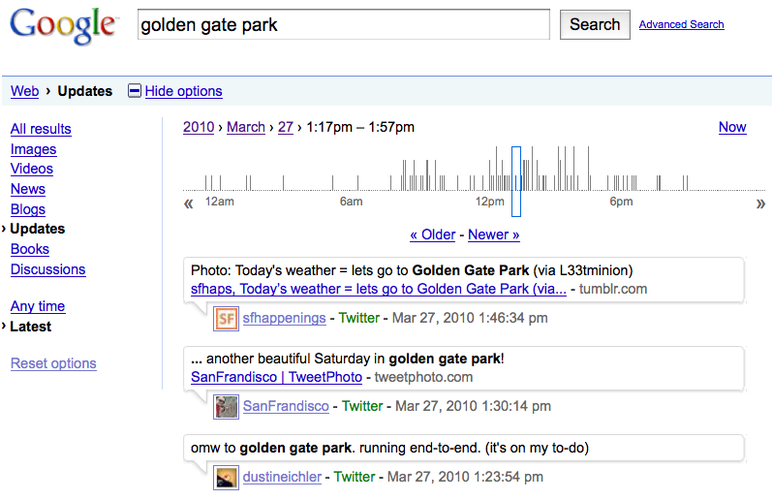Open dustineichler username link
The height and width of the screenshot is (500, 773).
coord(282,477)
